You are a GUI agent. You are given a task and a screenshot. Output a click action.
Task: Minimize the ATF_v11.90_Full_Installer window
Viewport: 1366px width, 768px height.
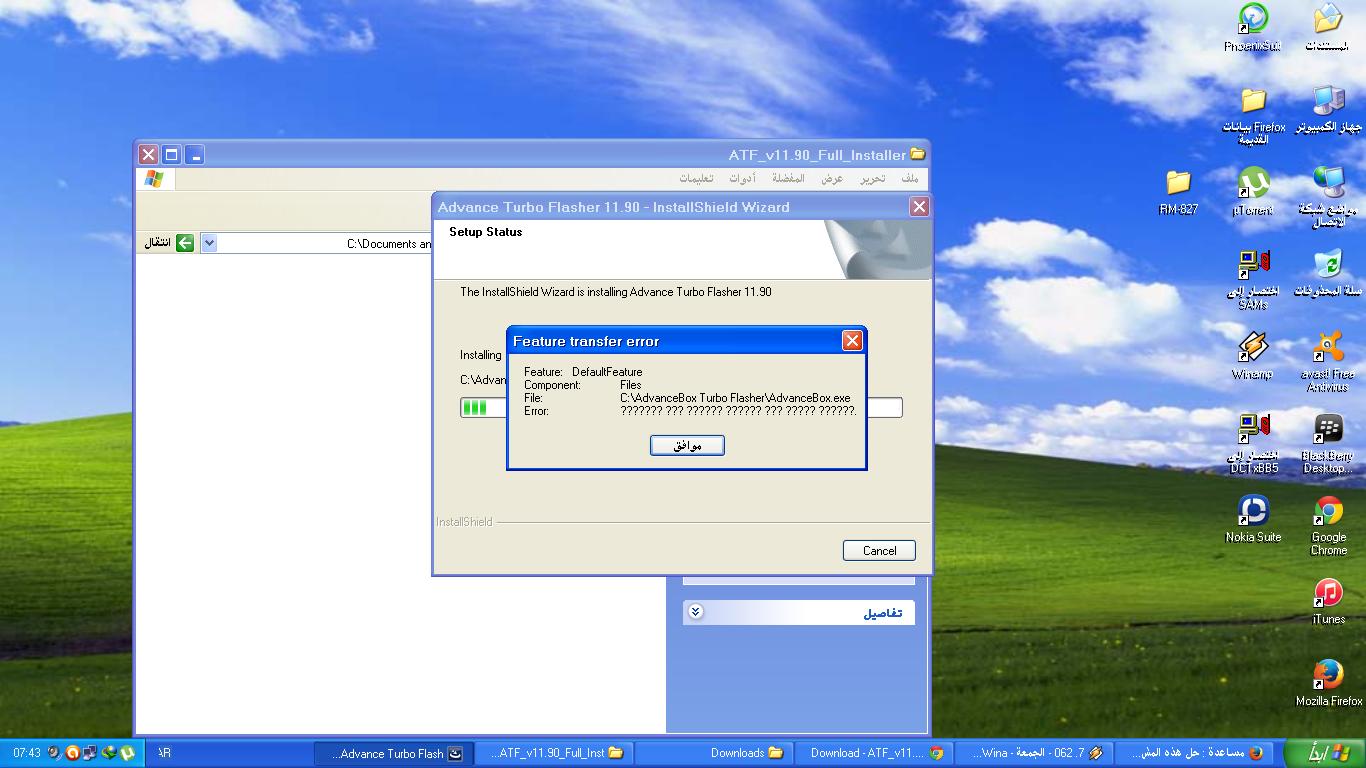[195, 154]
